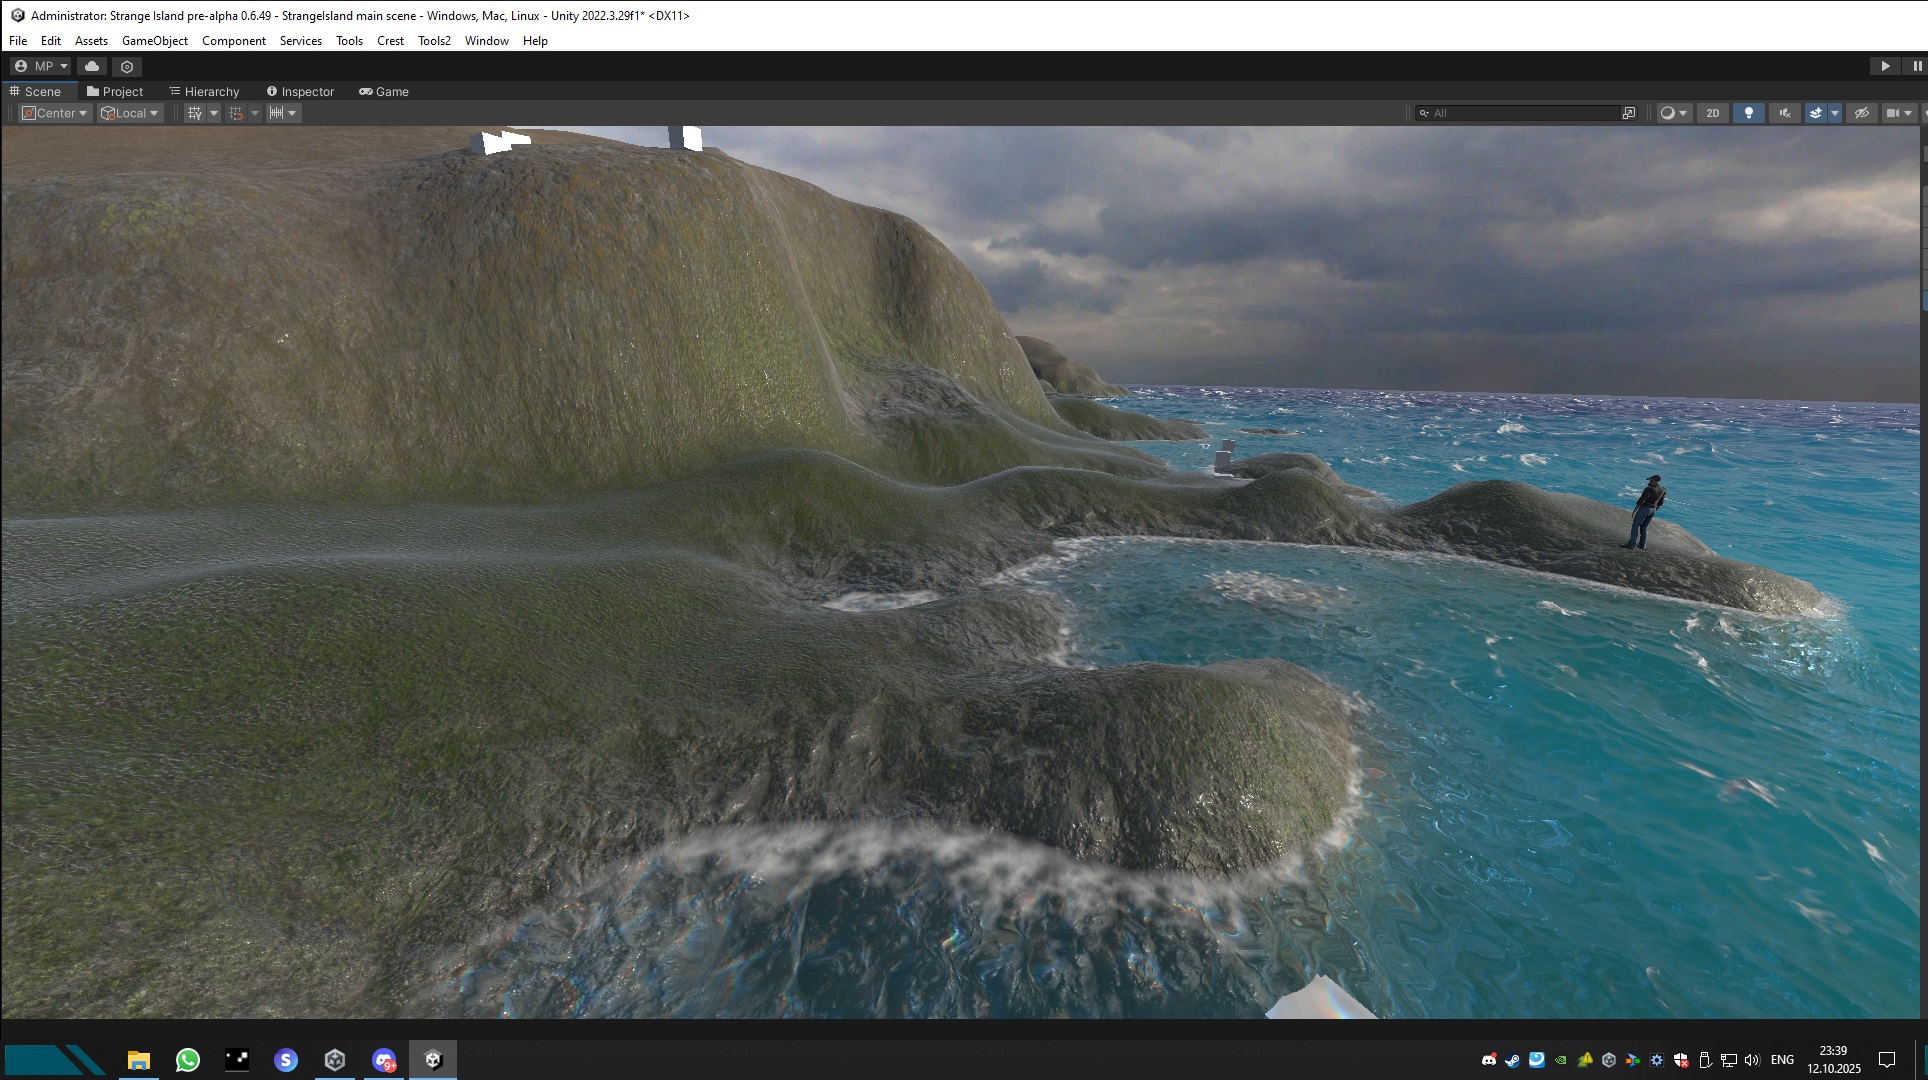The image size is (1928, 1080).
Task: Open Steam from the system tray
Action: (1513, 1060)
